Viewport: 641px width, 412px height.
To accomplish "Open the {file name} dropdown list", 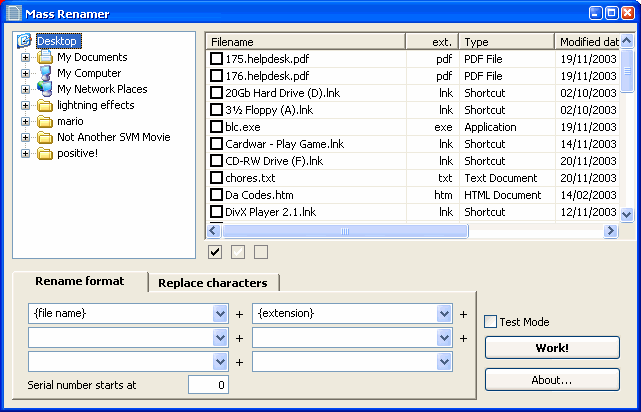I will (x=221, y=313).
